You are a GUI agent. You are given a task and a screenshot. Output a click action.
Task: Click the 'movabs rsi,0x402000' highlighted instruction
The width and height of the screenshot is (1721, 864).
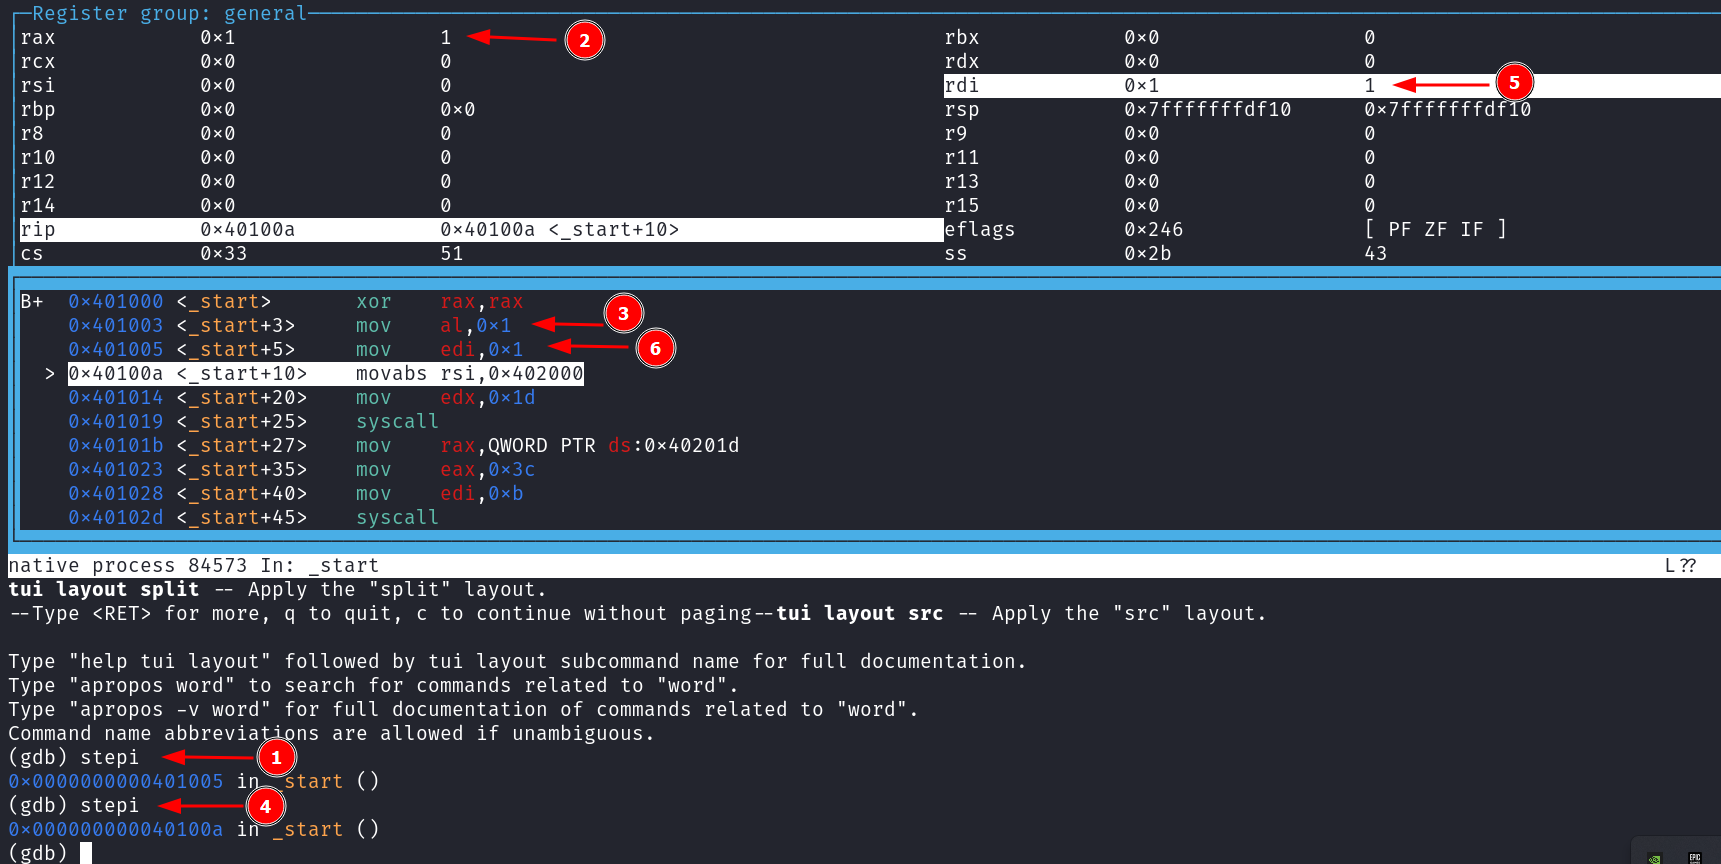469,374
